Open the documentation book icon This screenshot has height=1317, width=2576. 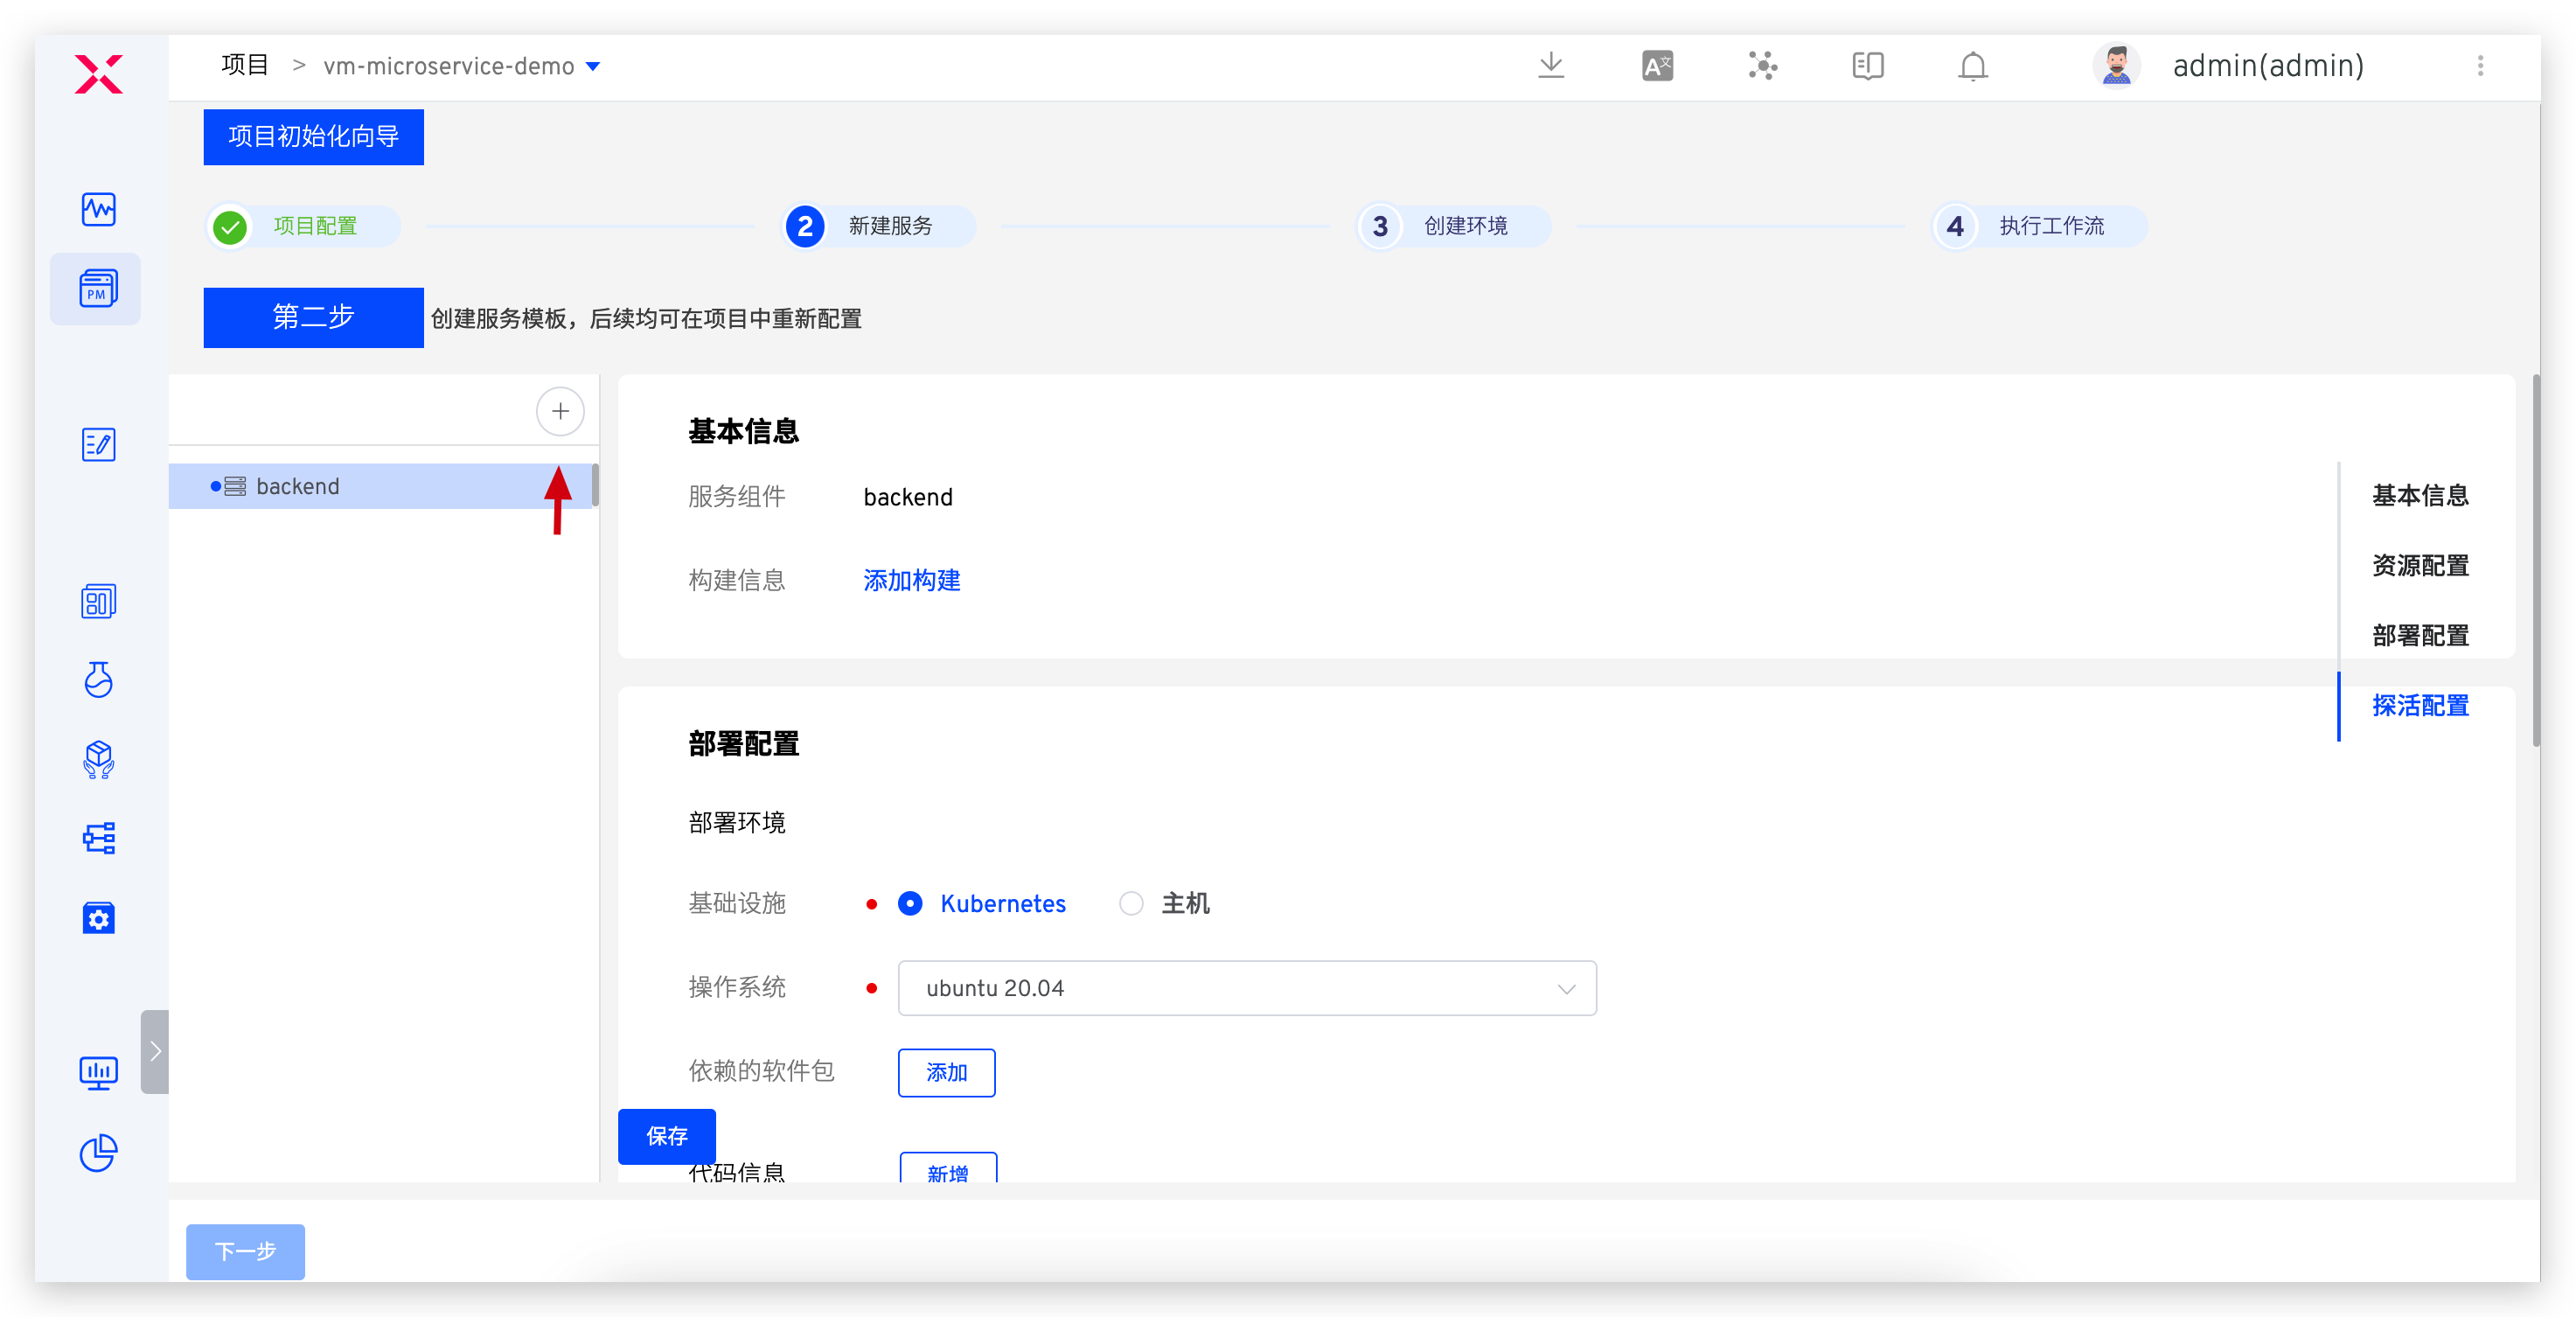1867,66
